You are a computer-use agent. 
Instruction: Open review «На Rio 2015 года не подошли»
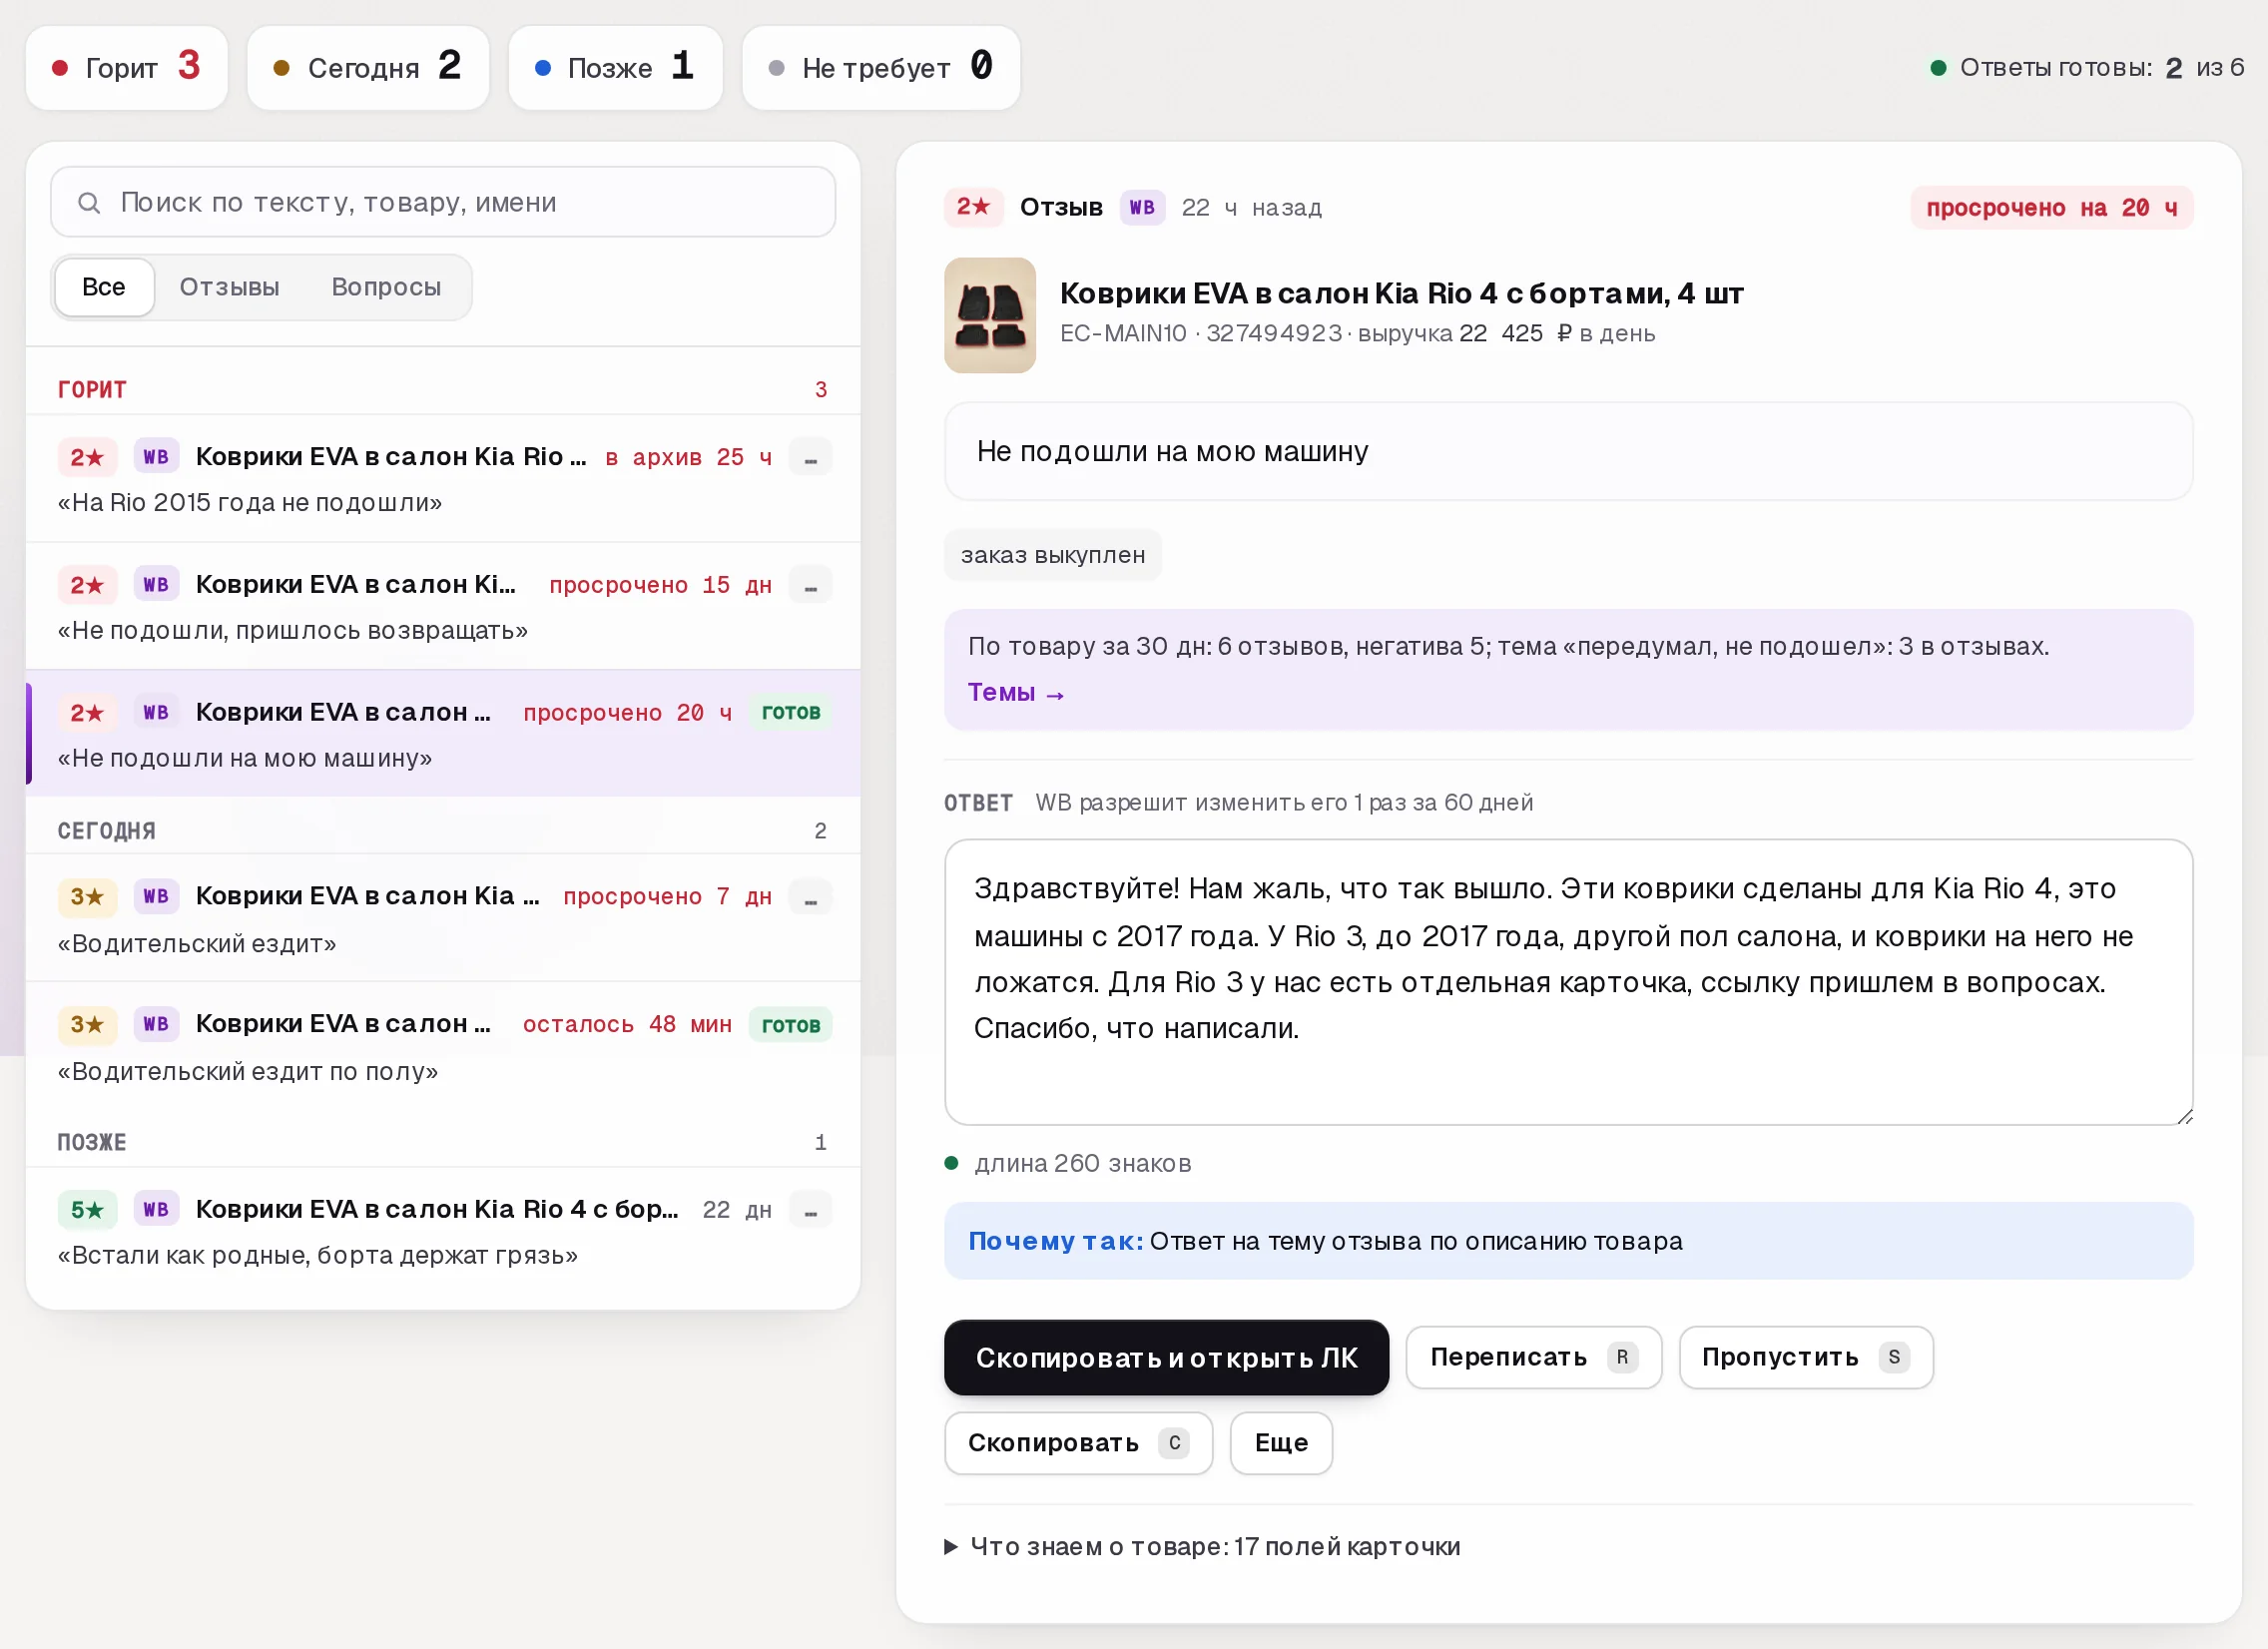(443, 478)
